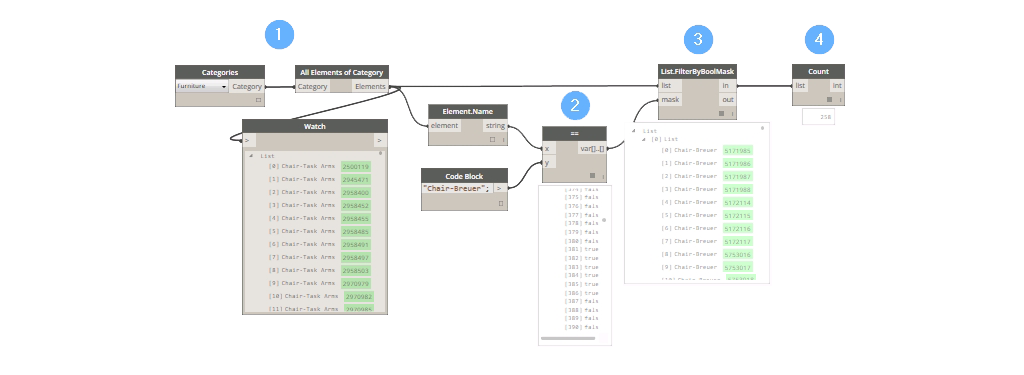The image size is (1024, 375).
Task: Click the x input port on == node
Action: (550, 149)
